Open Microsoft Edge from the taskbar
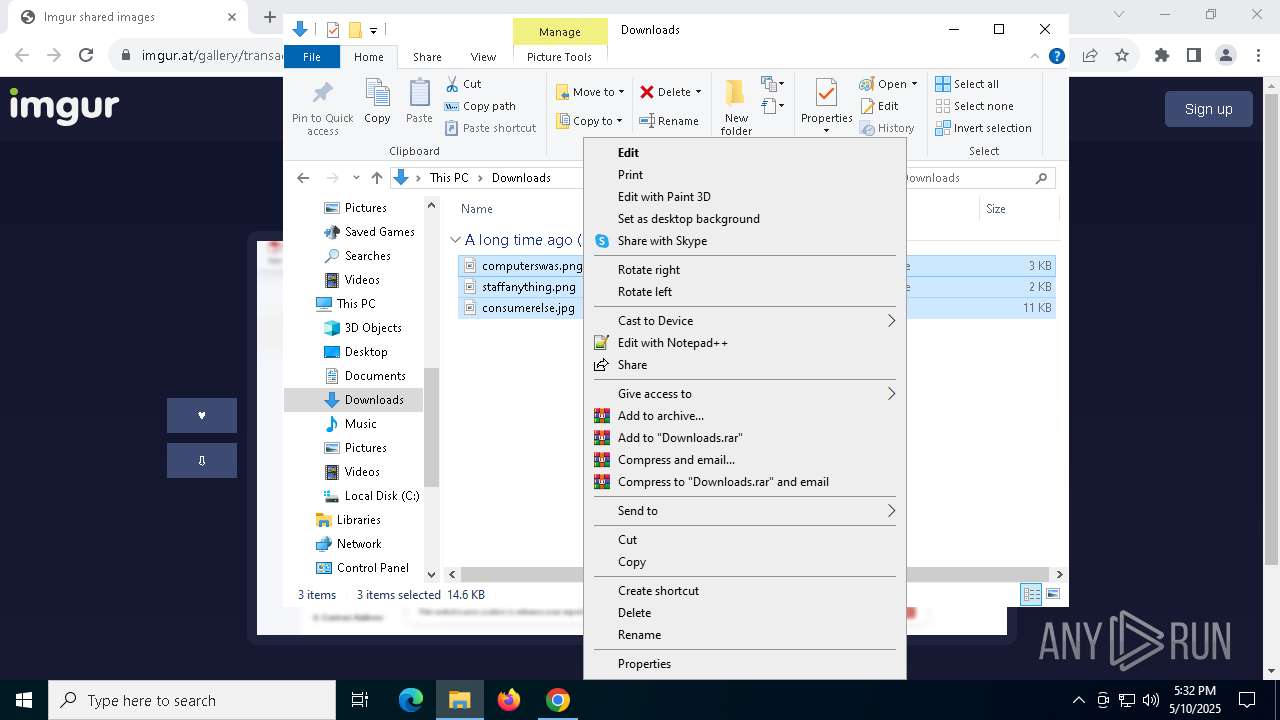Screen dimensions: 1280x720 [x=411, y=700]
